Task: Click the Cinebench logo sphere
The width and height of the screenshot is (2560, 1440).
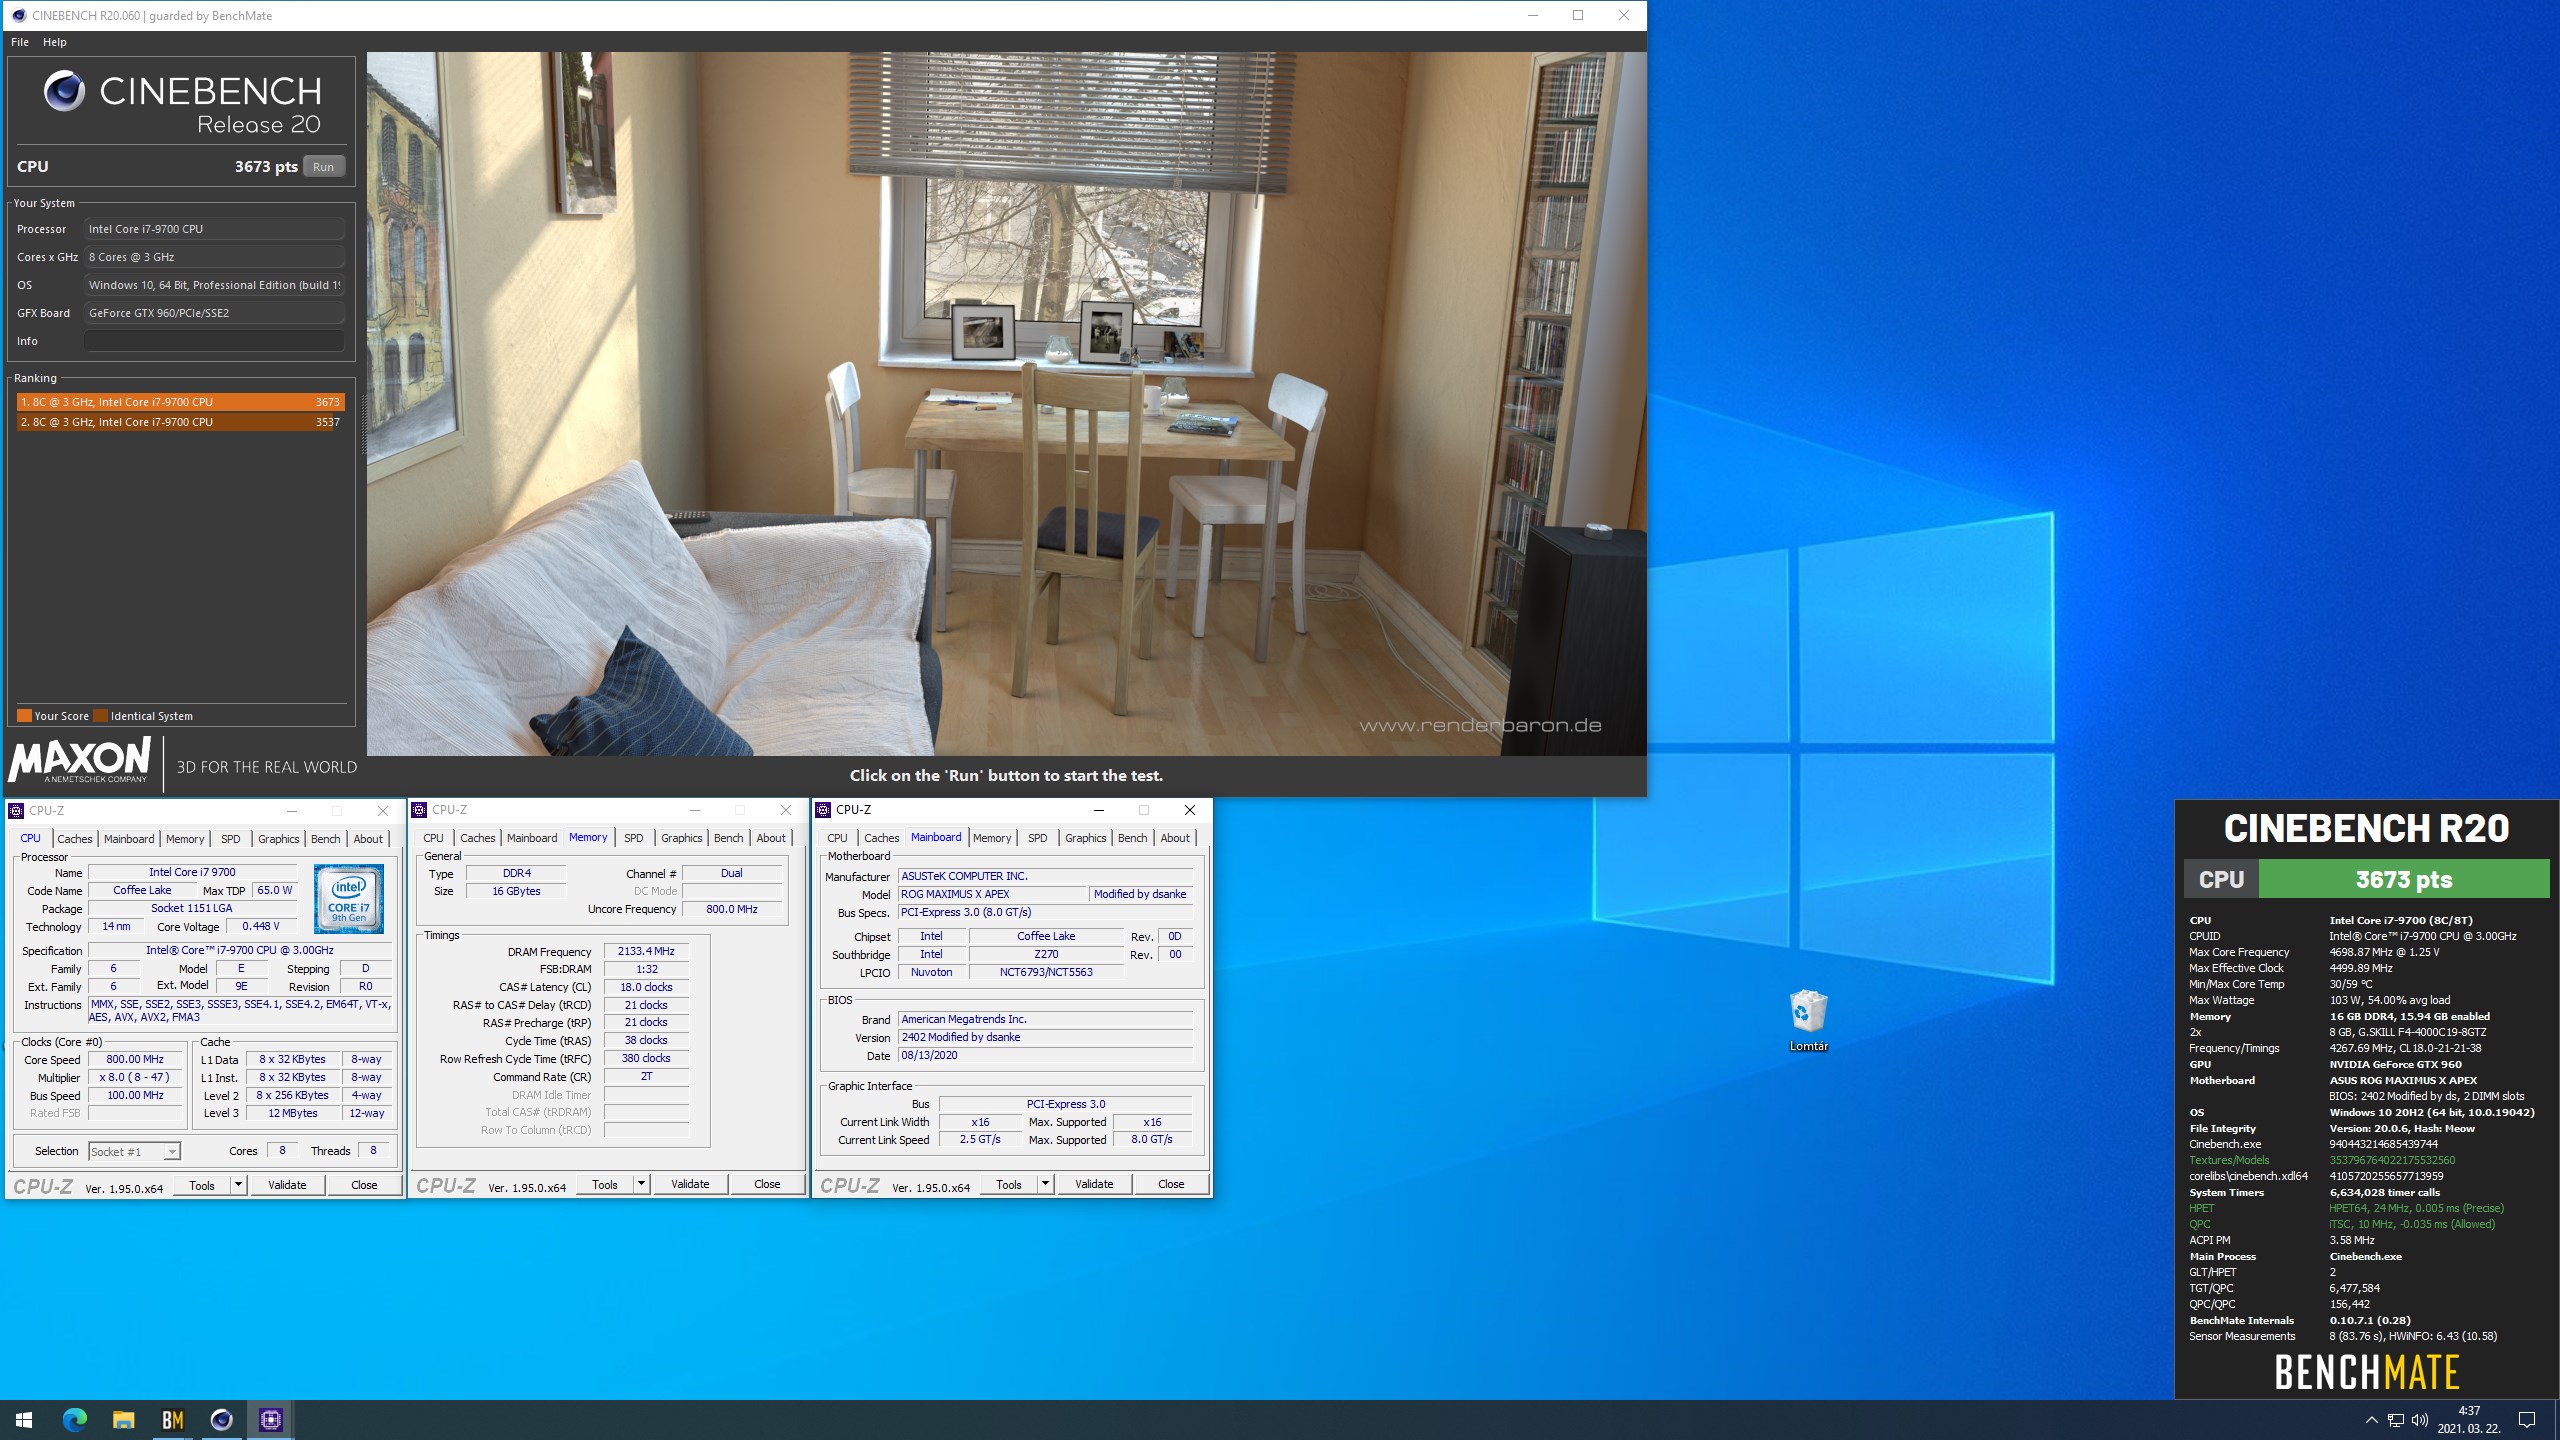Action: click(64, 92)
